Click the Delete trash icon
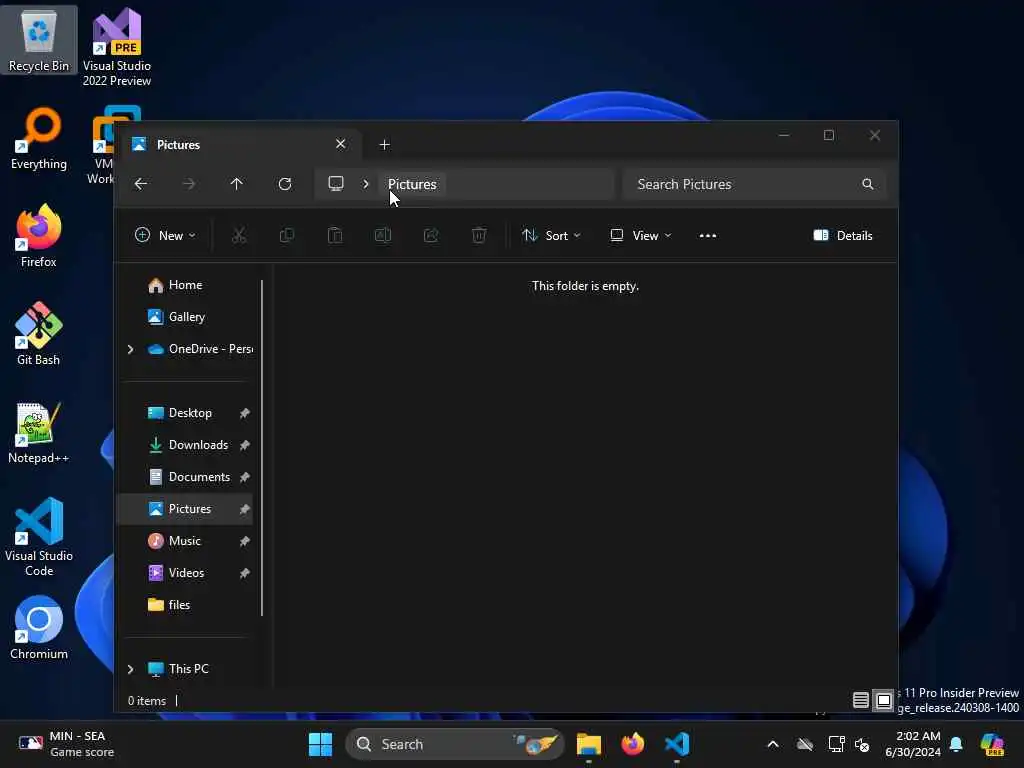 (x=479, y=235)
